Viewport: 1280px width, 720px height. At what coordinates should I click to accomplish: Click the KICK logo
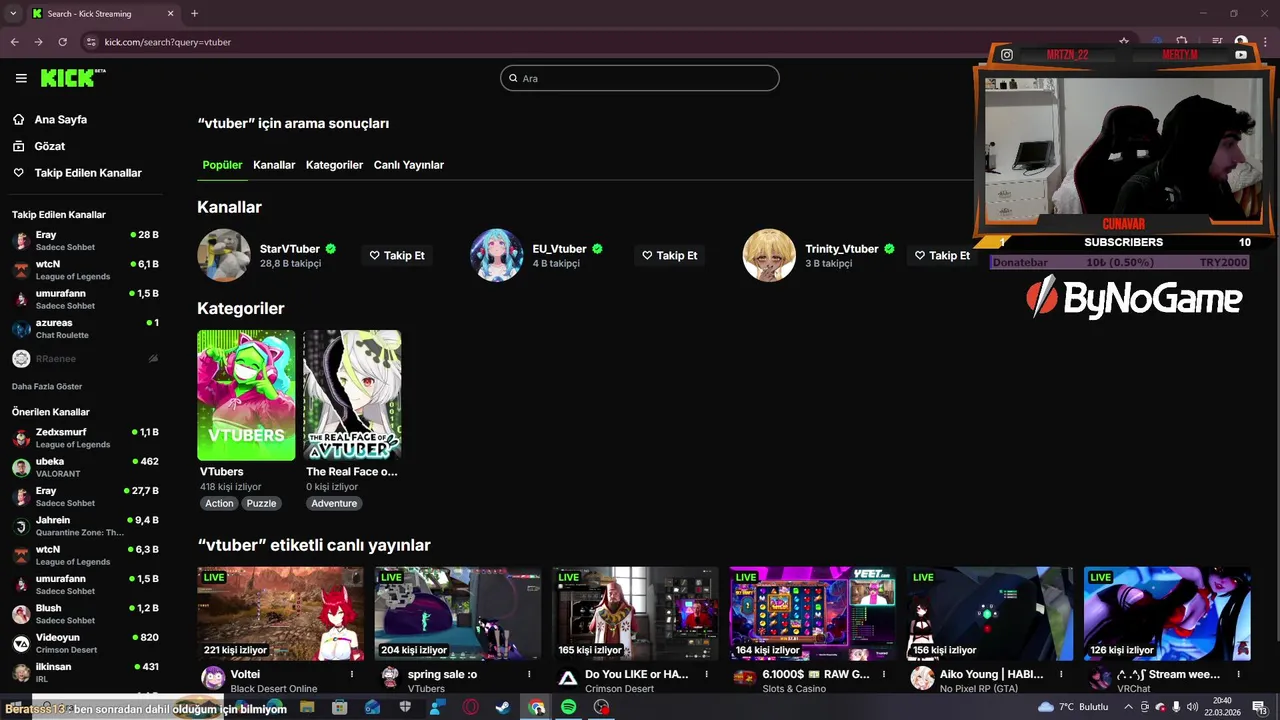(72, 78)
